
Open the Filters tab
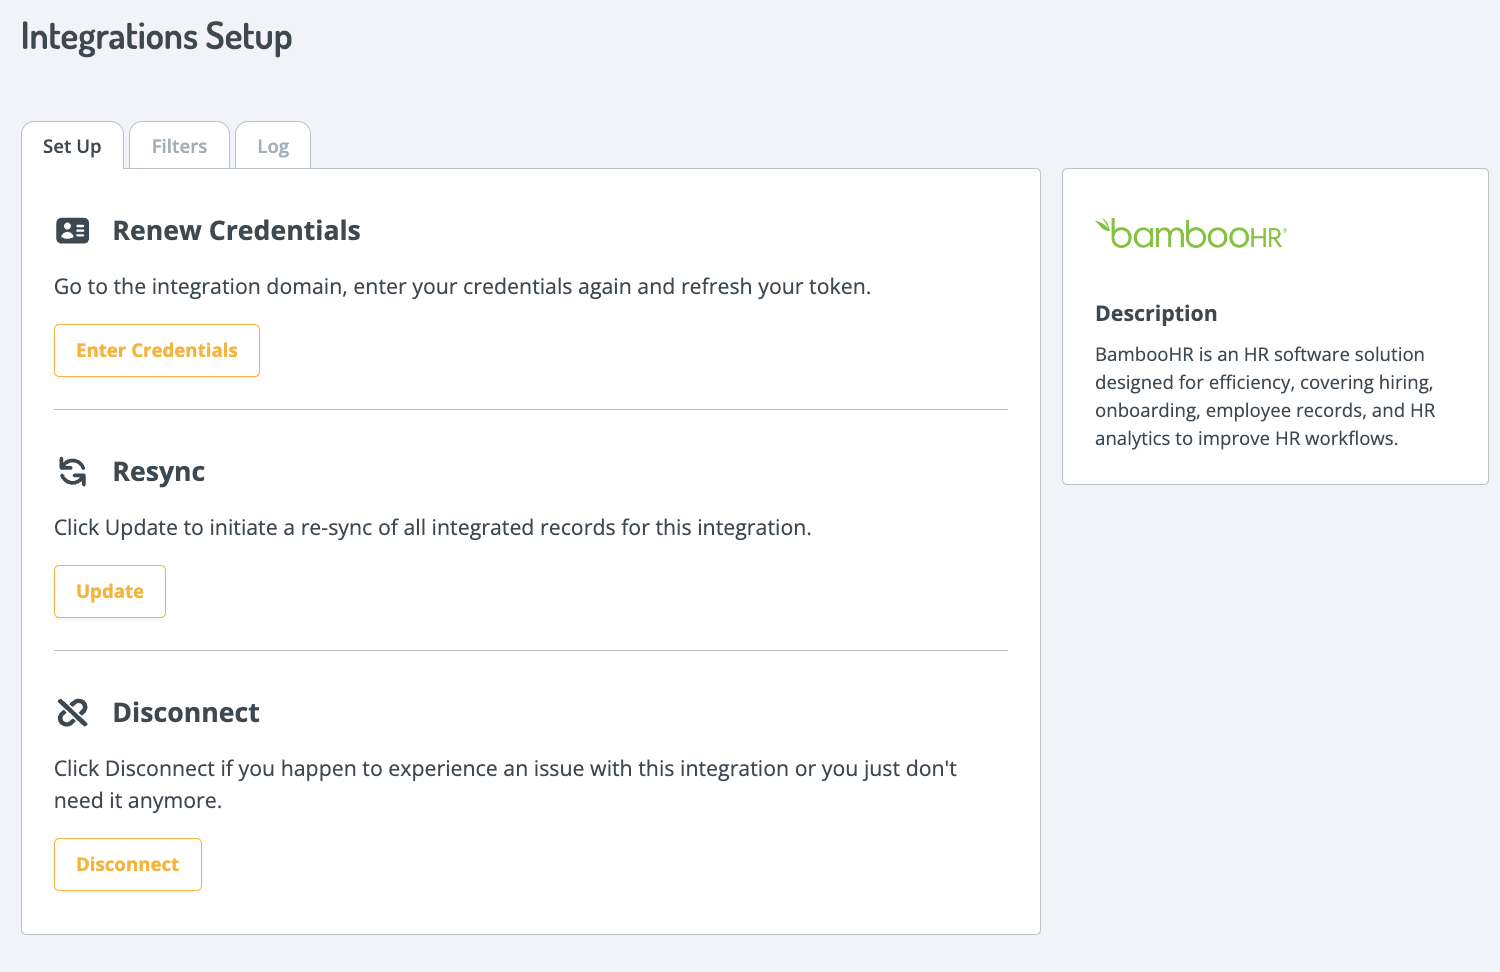point(180,146)
